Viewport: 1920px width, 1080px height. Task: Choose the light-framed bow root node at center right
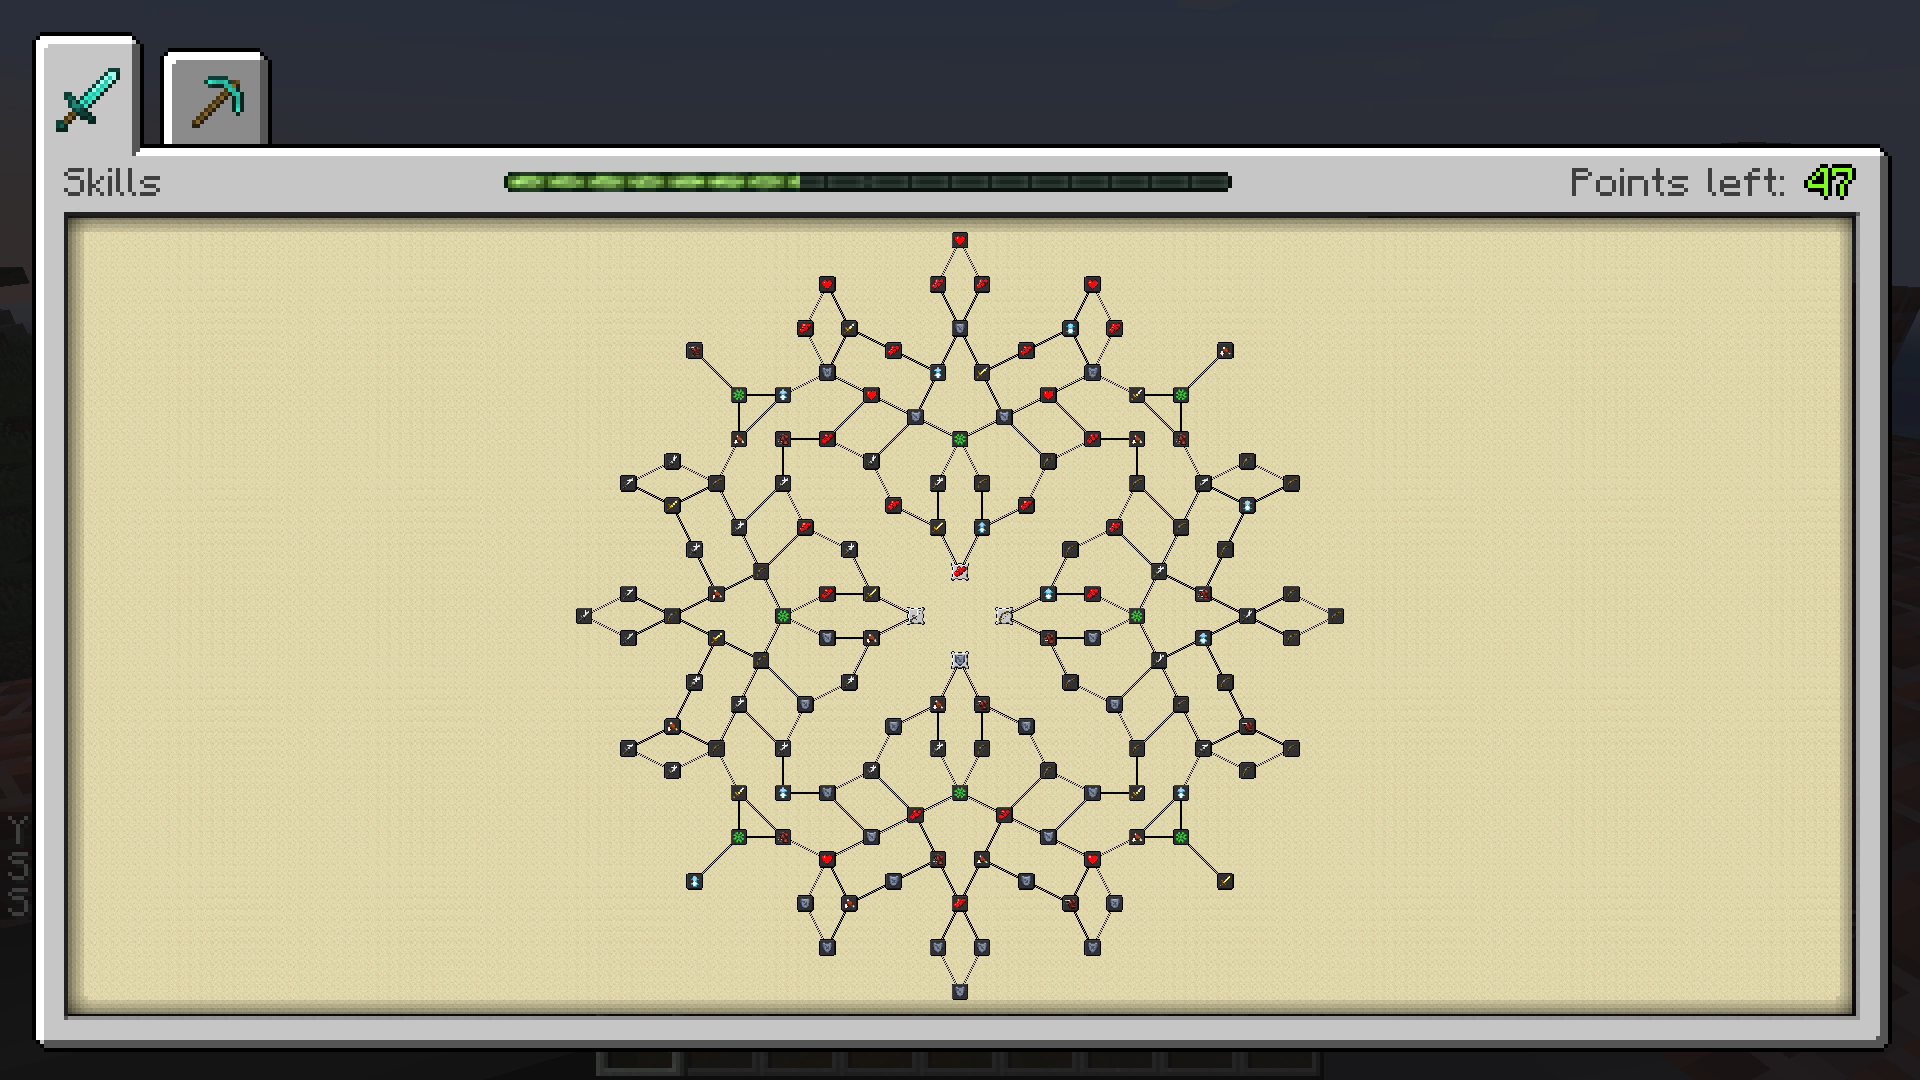tap(1004, 616)
